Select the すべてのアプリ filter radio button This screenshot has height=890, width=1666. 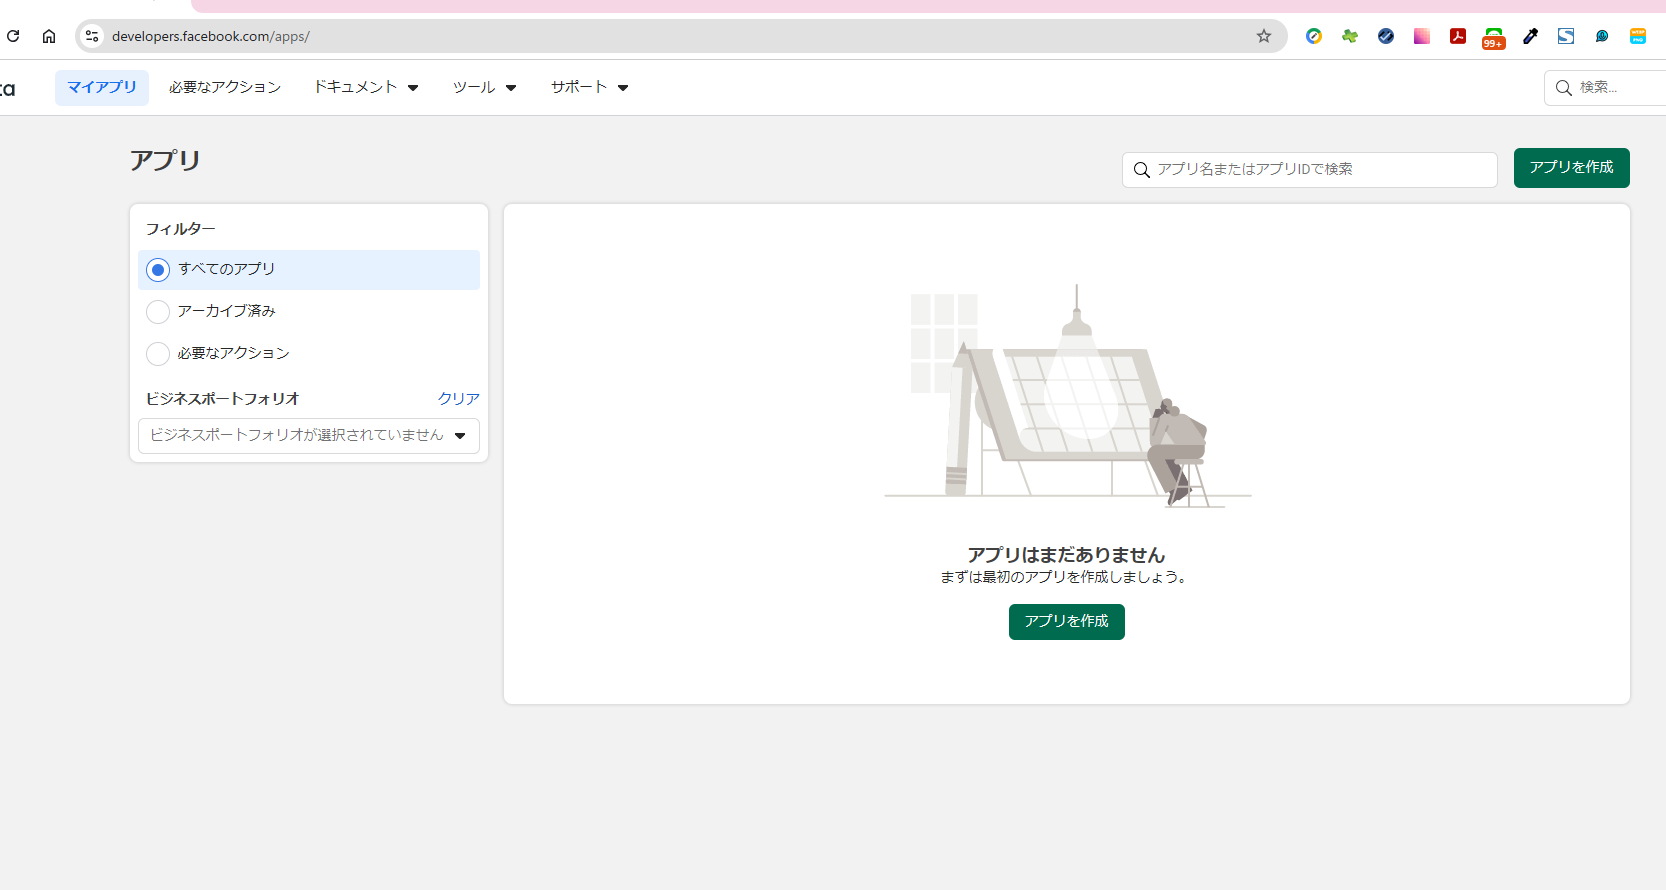click(158, 270)
